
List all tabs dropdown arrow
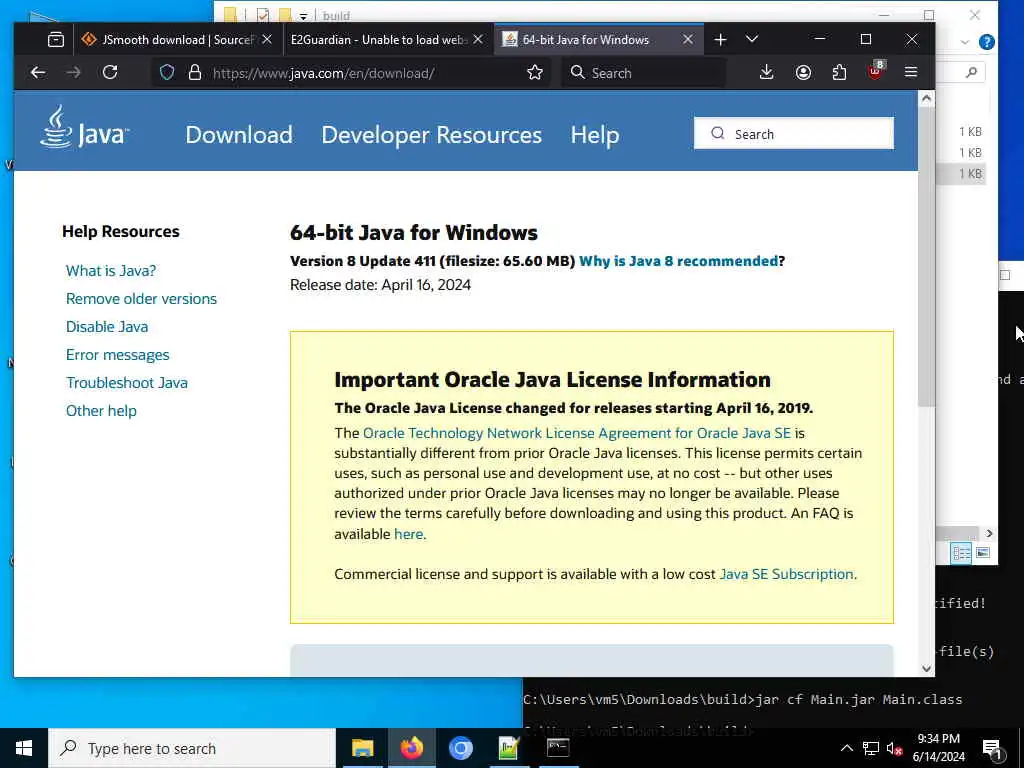(x=752, y=39)
